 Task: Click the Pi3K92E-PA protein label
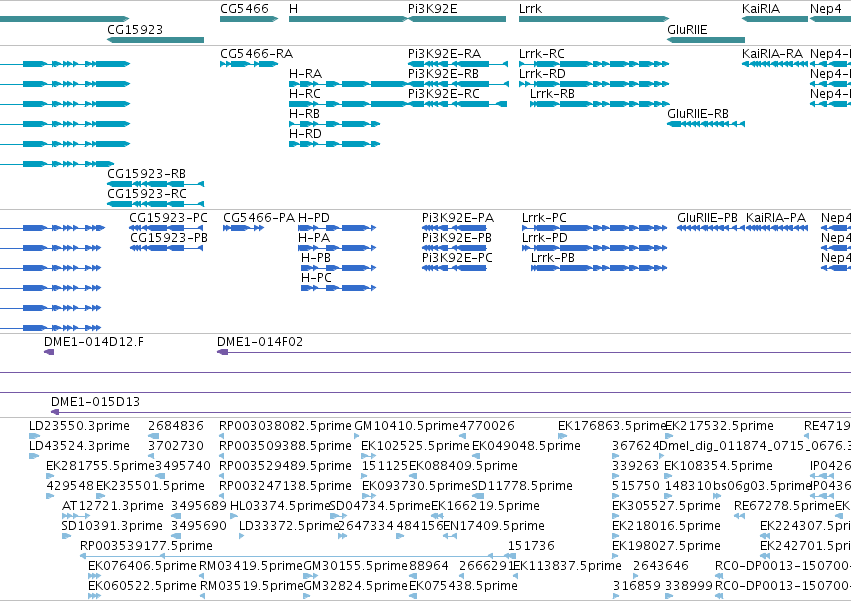point(458,218)
